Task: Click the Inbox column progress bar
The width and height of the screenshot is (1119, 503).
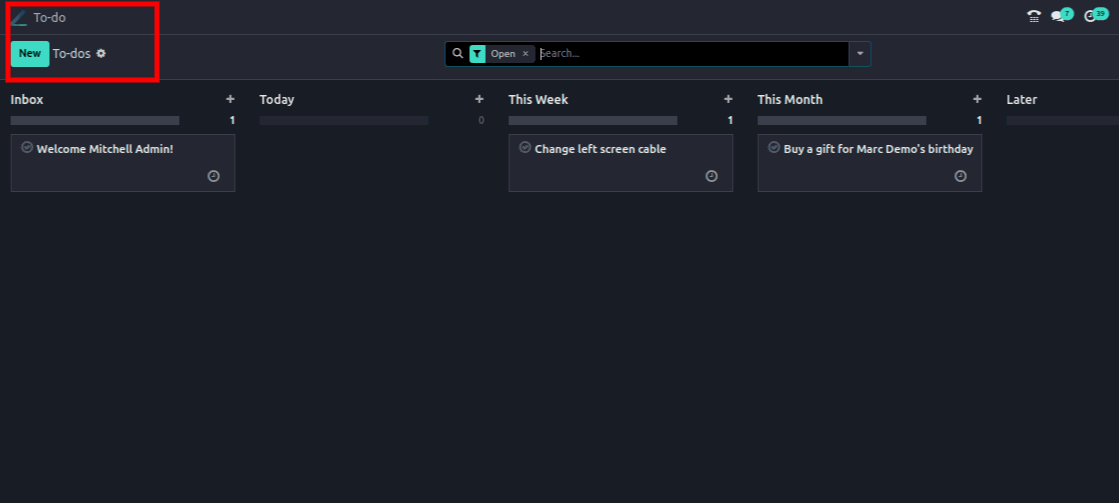Action: [95, 120]
